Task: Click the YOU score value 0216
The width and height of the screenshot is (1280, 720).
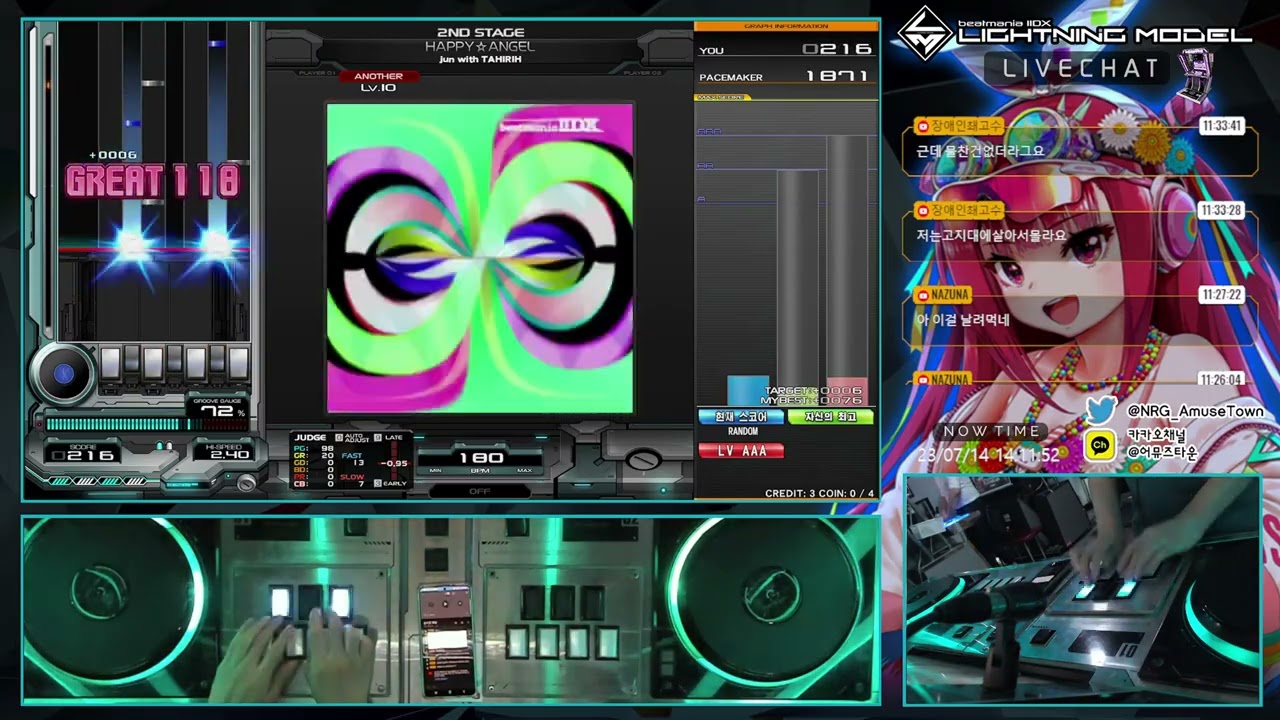Action: 837,49
